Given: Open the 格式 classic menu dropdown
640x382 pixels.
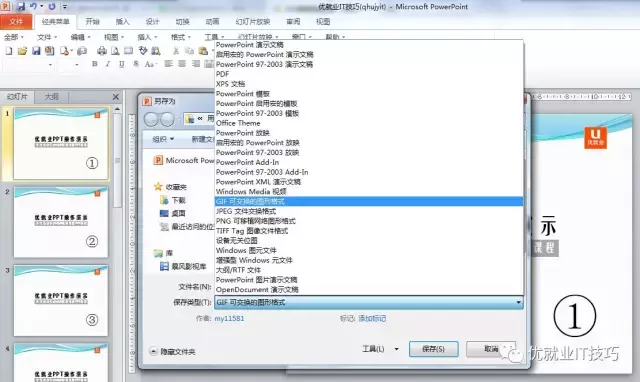Looking at the screenshot, I should [x=181, y=37].
